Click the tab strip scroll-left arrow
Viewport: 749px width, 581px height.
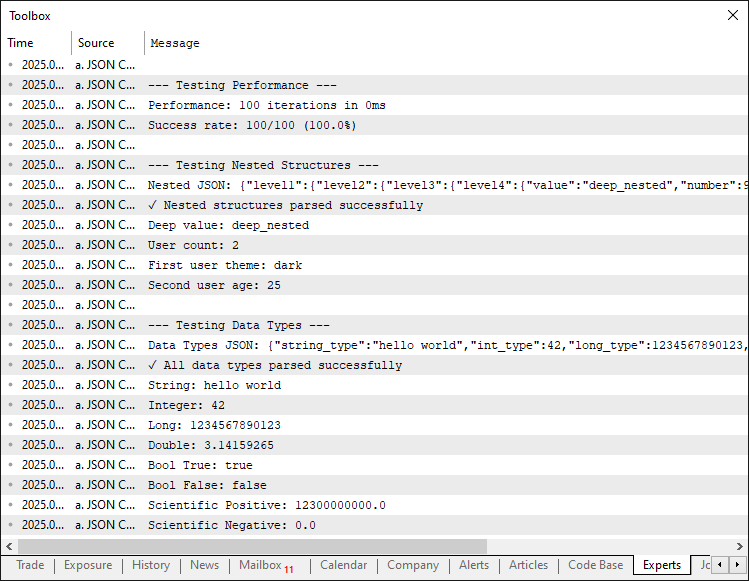pos(720,565)
